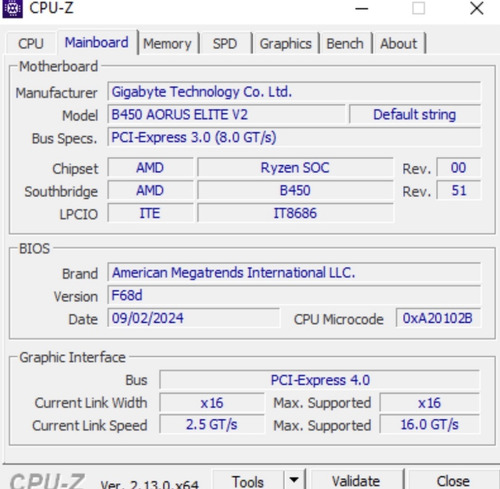
Task: Click the Max. Supported link width x16 value
Action: 429,403
